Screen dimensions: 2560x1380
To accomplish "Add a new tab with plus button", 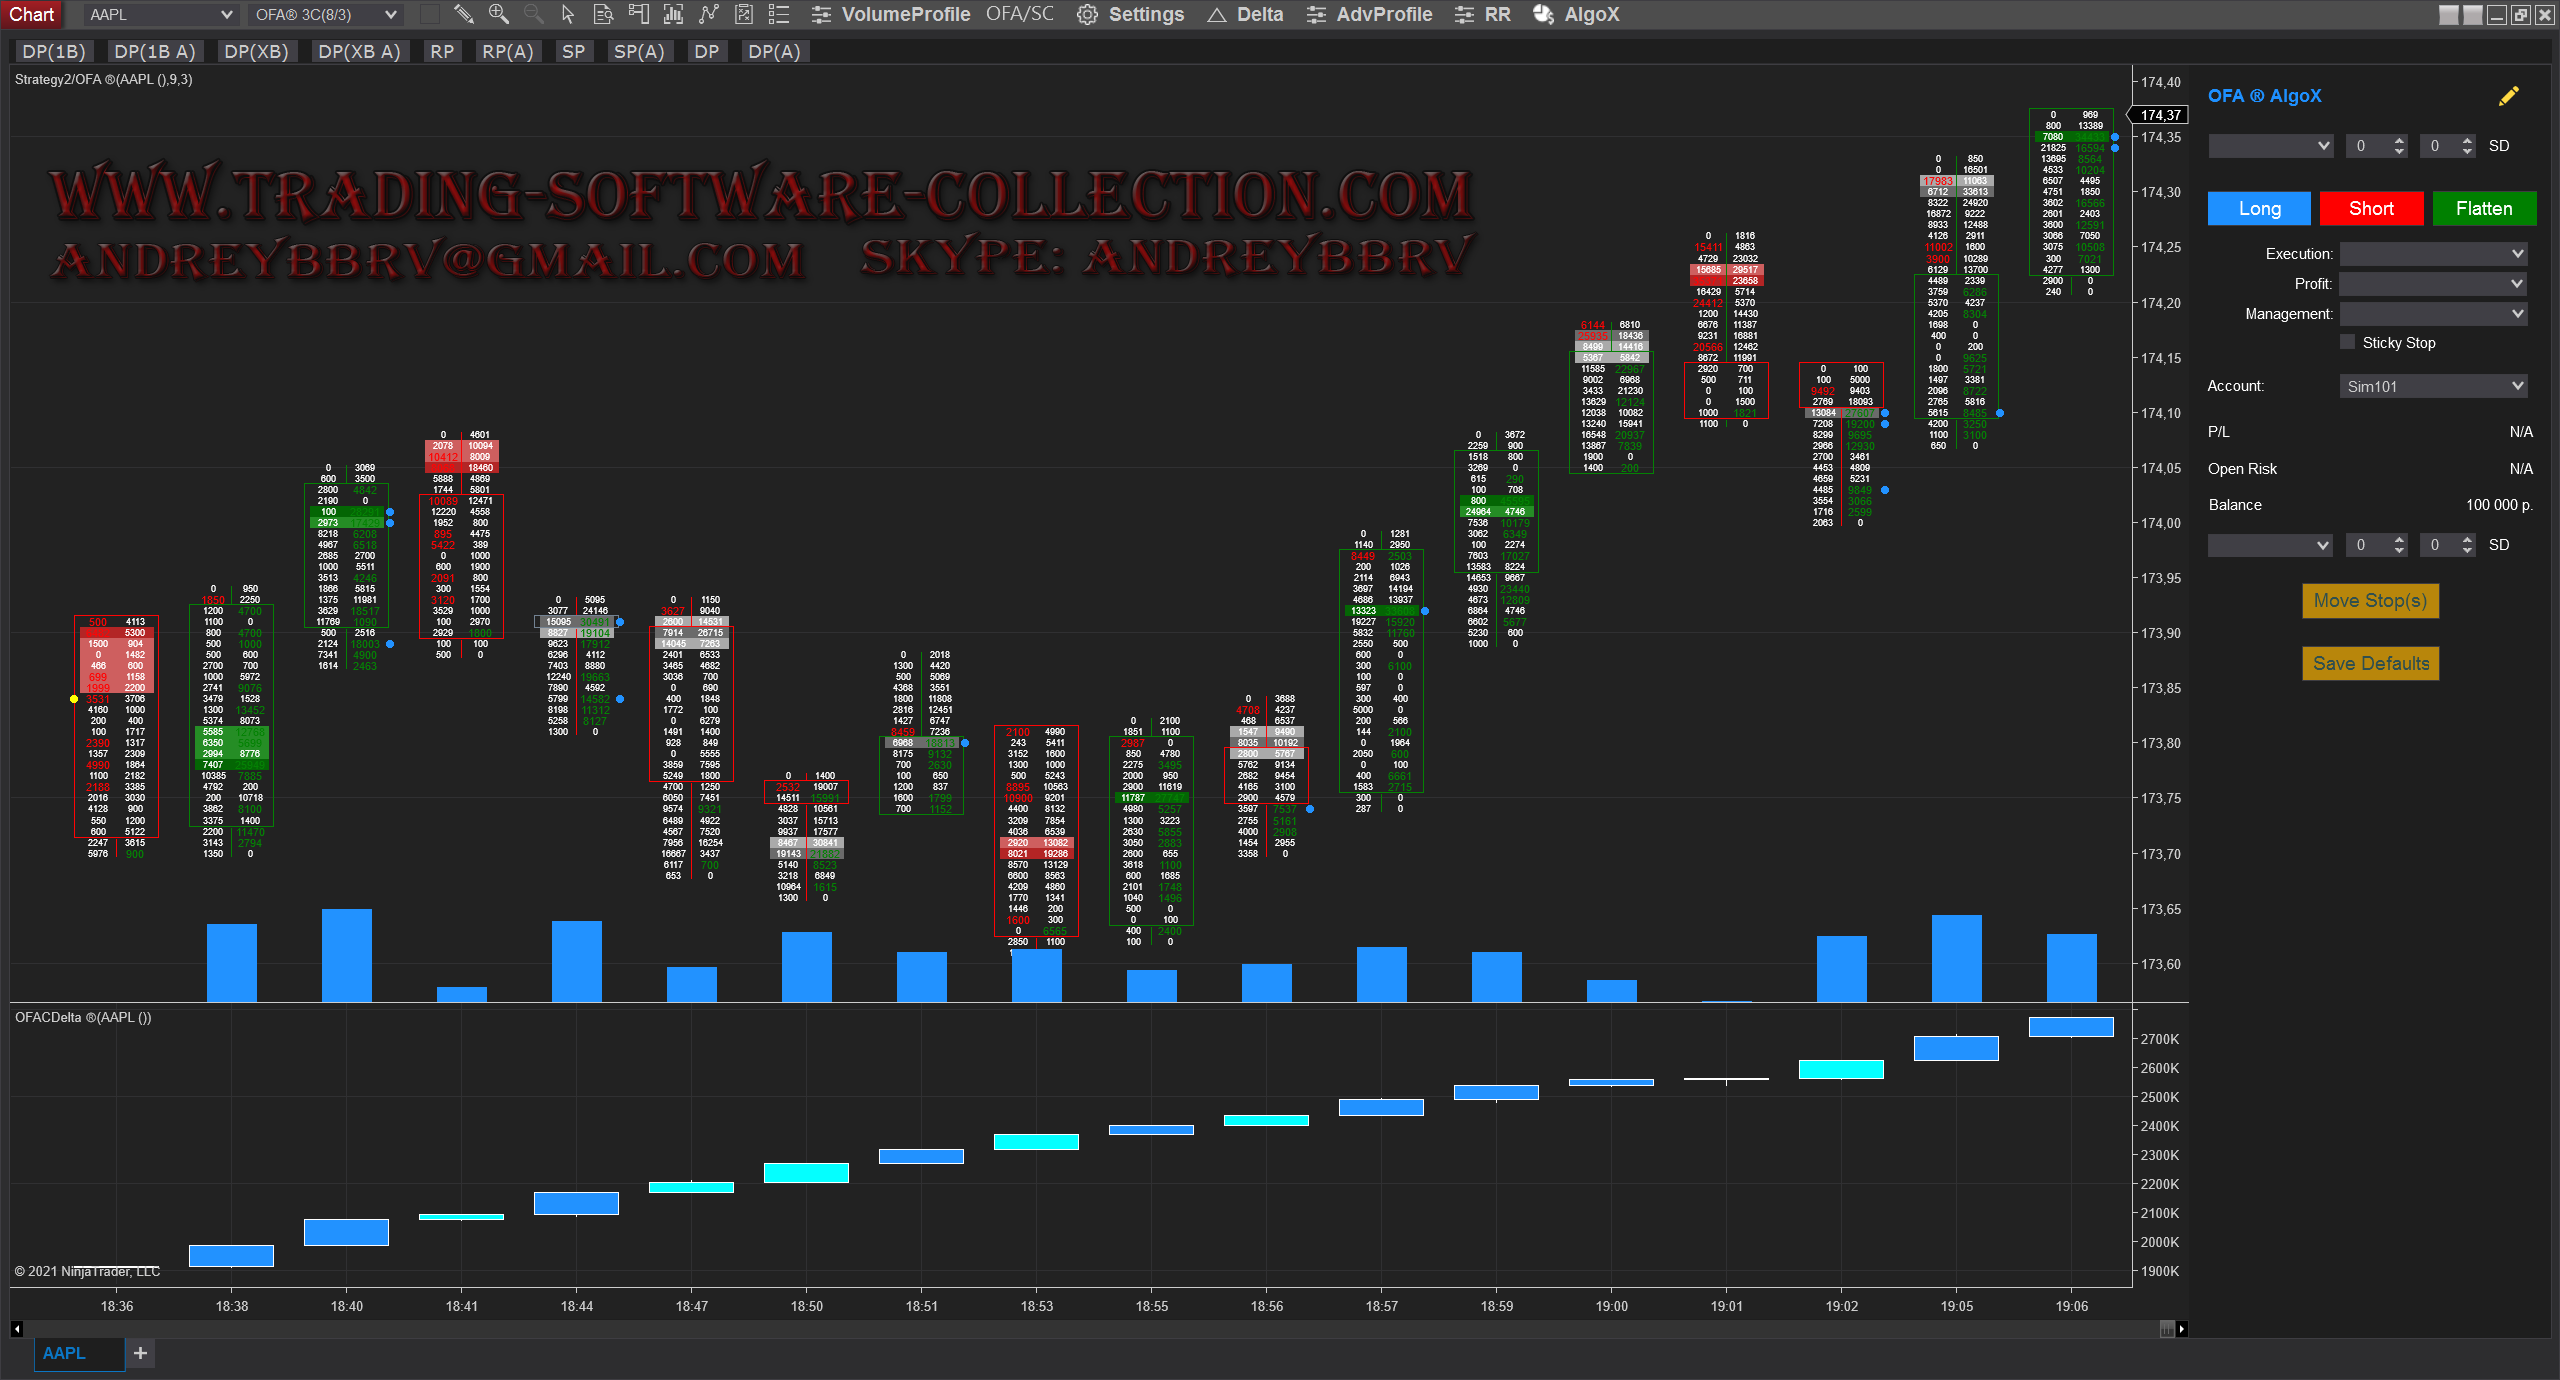I will (x=140, y=1353).
